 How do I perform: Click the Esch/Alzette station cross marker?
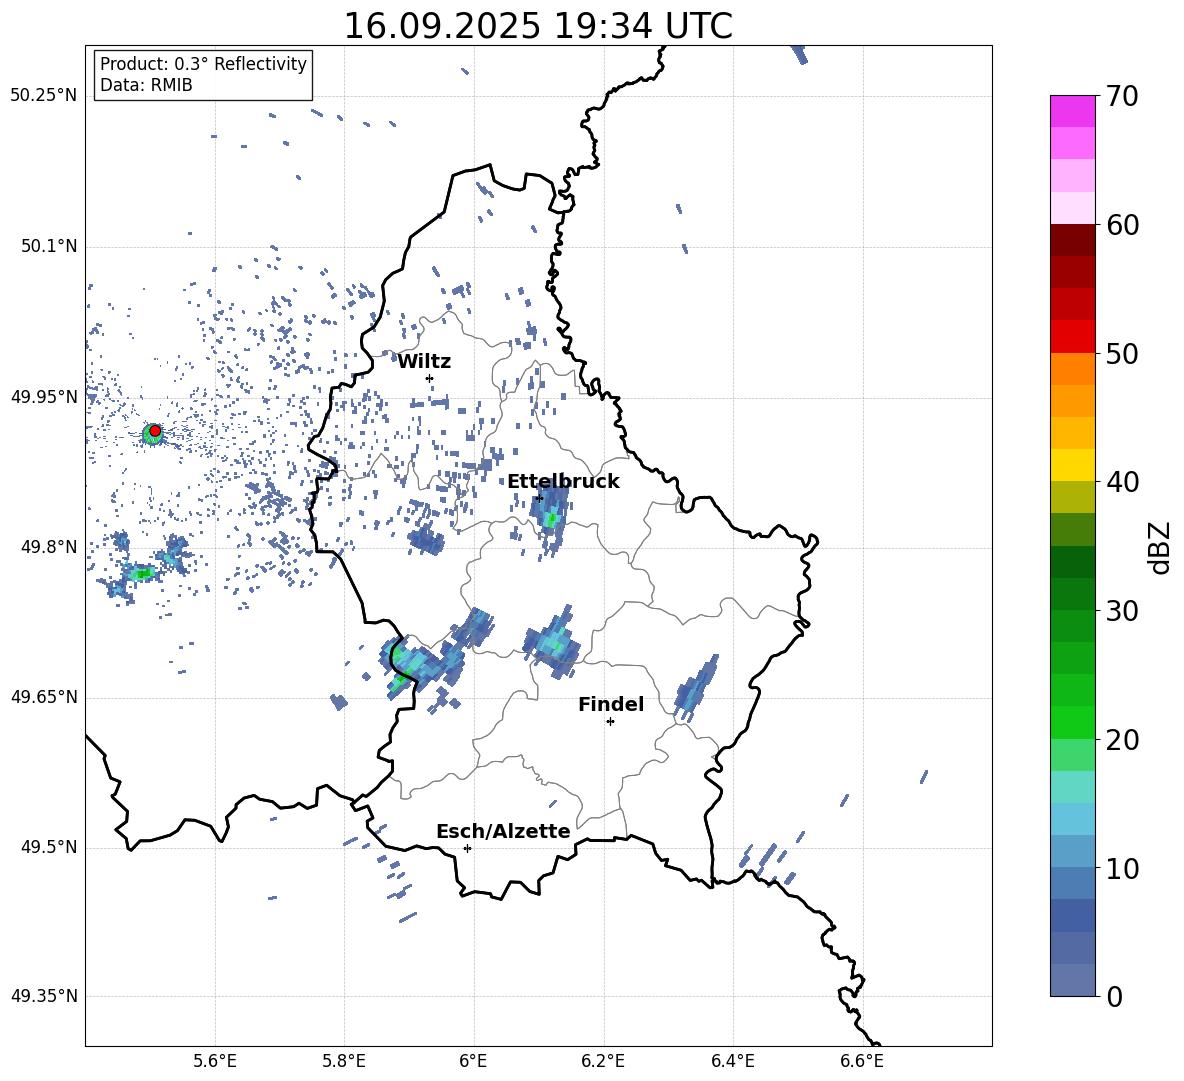coord(467,848)
